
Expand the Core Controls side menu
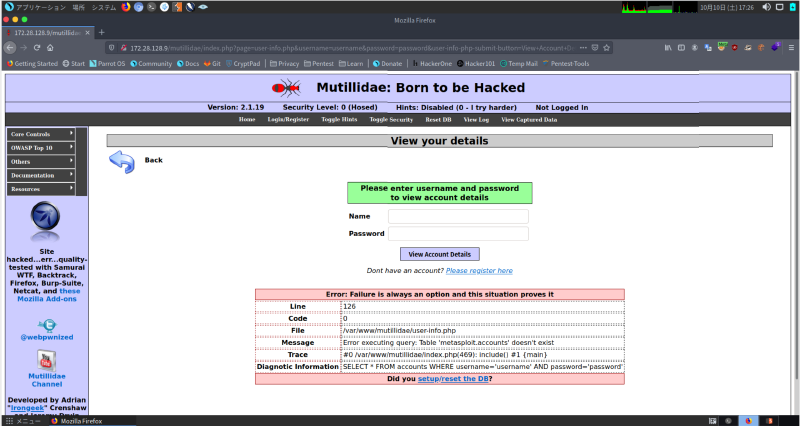point(41,133)
